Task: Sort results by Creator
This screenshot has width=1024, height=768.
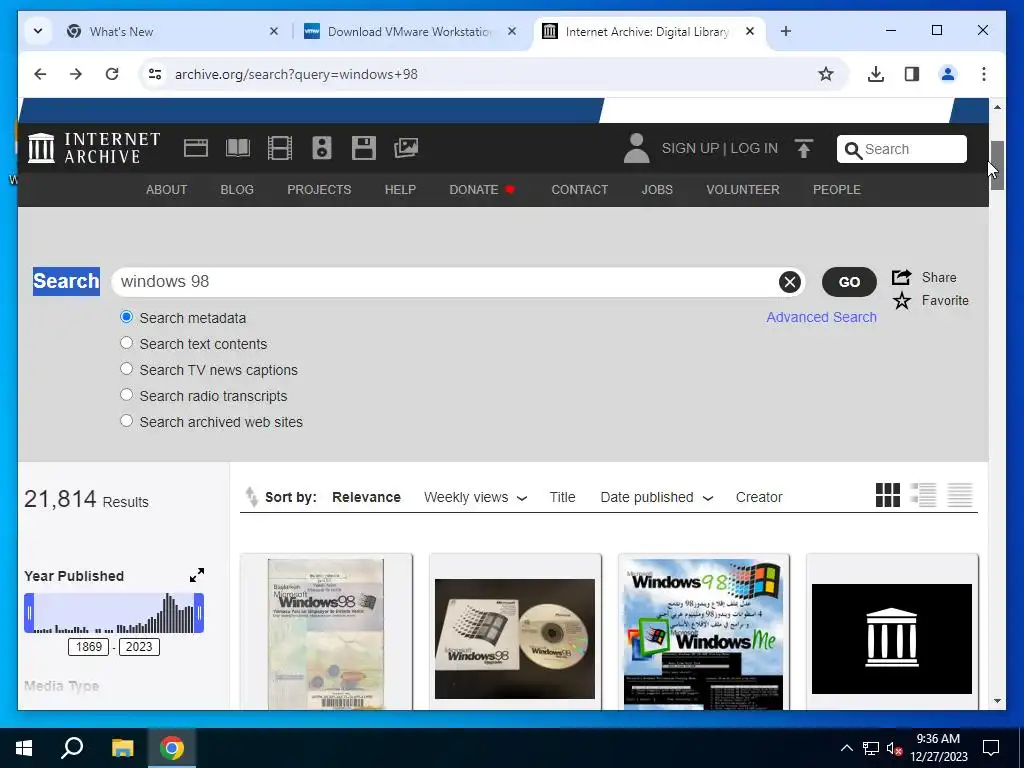Action: pos(759,497)
